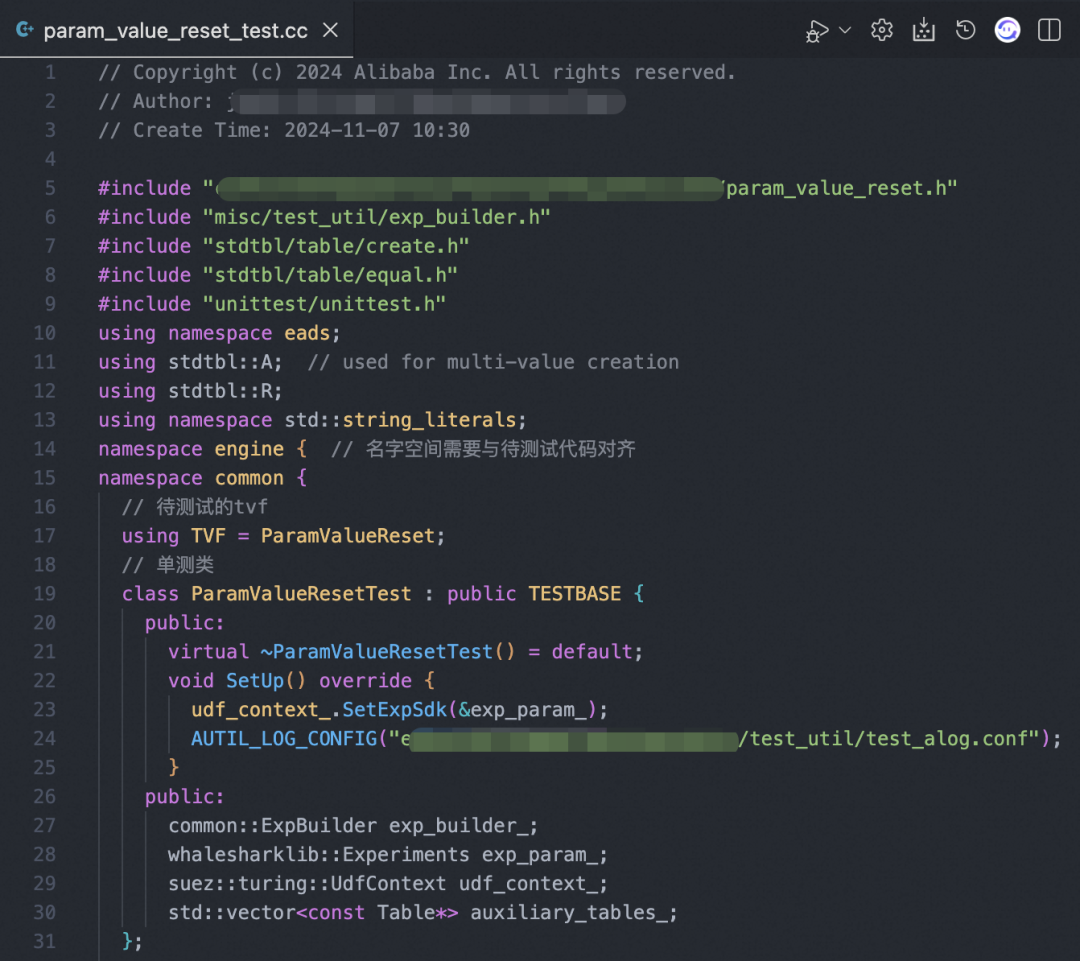Click "engine" namespace name on line 14
Image resolution: width=1080 pixels, height=961 pixels.
249,449
